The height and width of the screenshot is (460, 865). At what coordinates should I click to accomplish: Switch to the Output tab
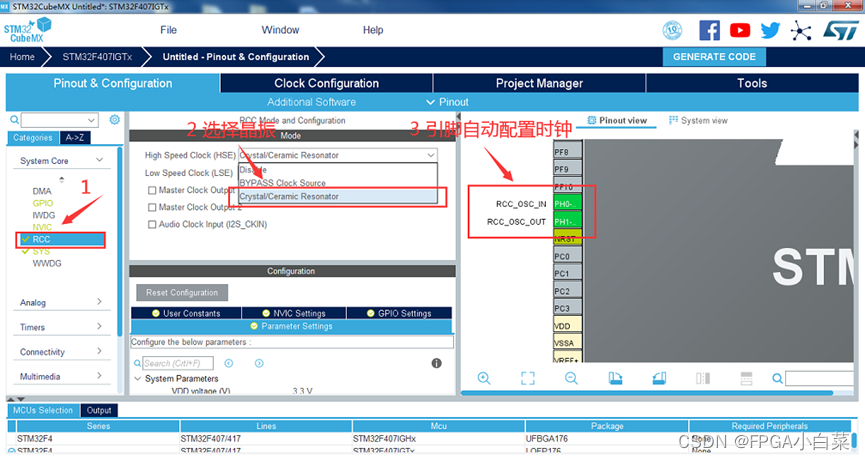click(99, 410)
